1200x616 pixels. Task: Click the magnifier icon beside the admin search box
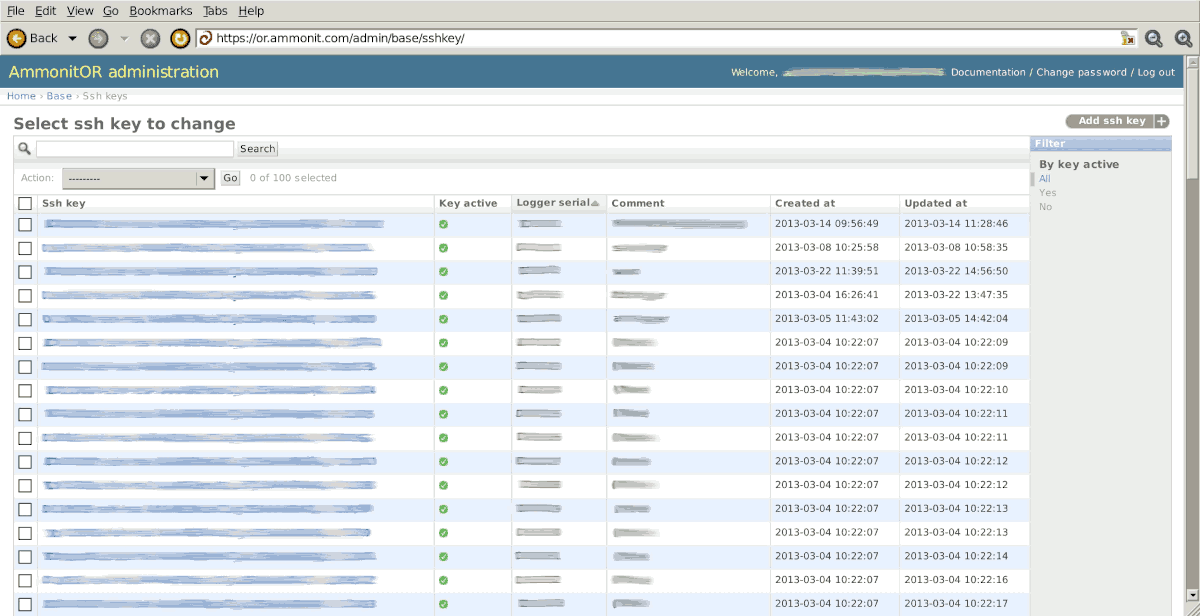coord(24,147)
